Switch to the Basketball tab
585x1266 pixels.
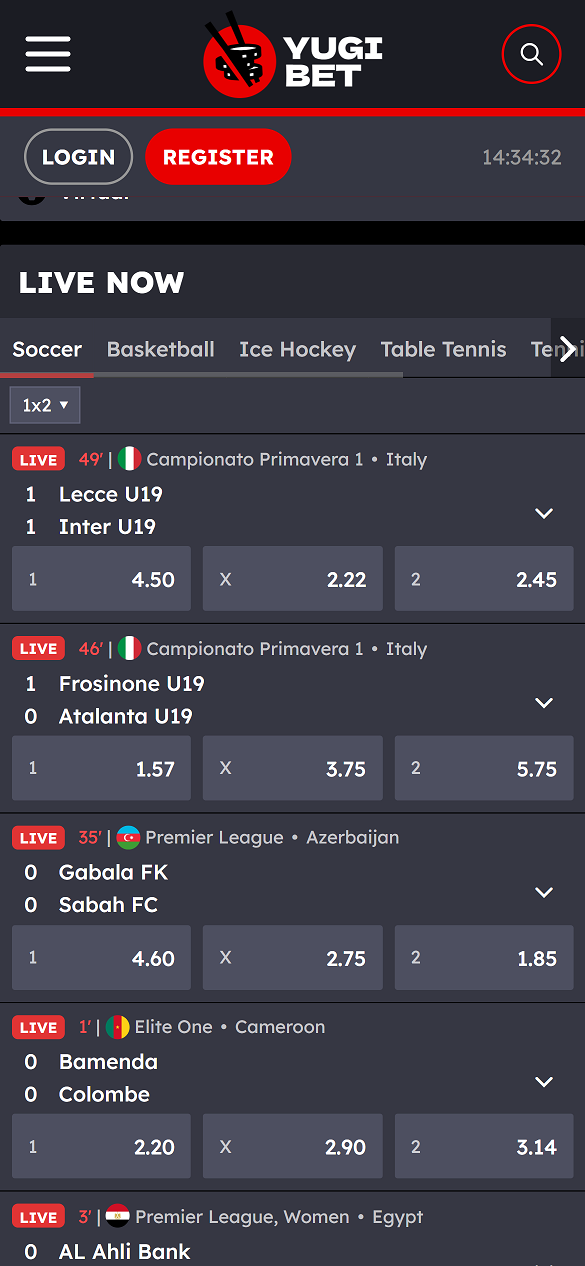[161, 349]
